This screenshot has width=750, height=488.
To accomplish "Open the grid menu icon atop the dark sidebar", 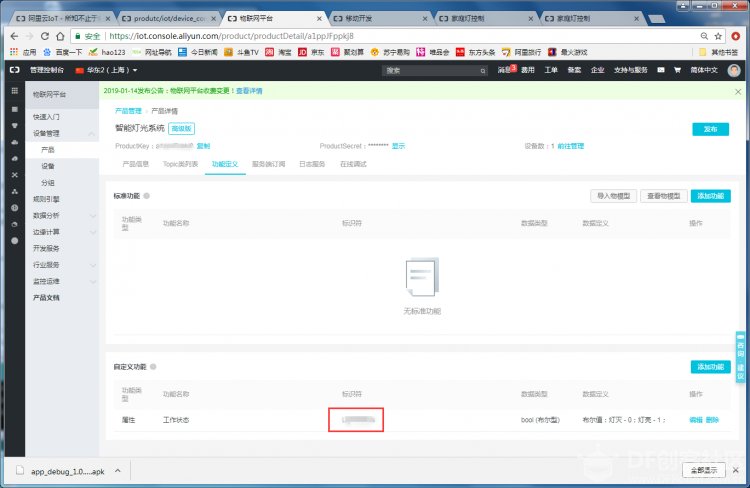I will pos(14,91).
